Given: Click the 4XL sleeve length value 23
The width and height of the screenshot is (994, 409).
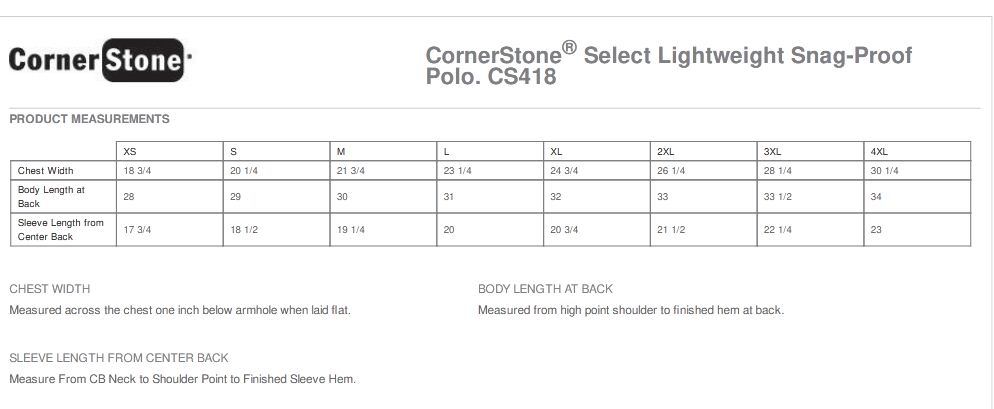Looking at the screenshot, I should pos(876,230).
